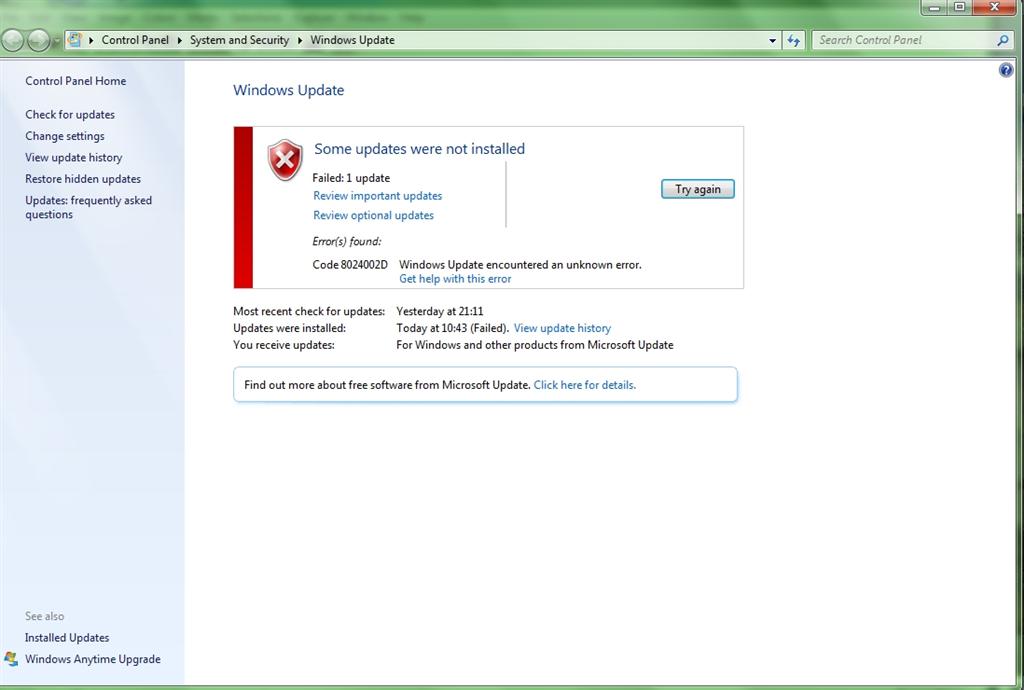The image size is (1024, 690).
Task: Click the Control Panel icon in address bar
Action: [x=75, y=40]
